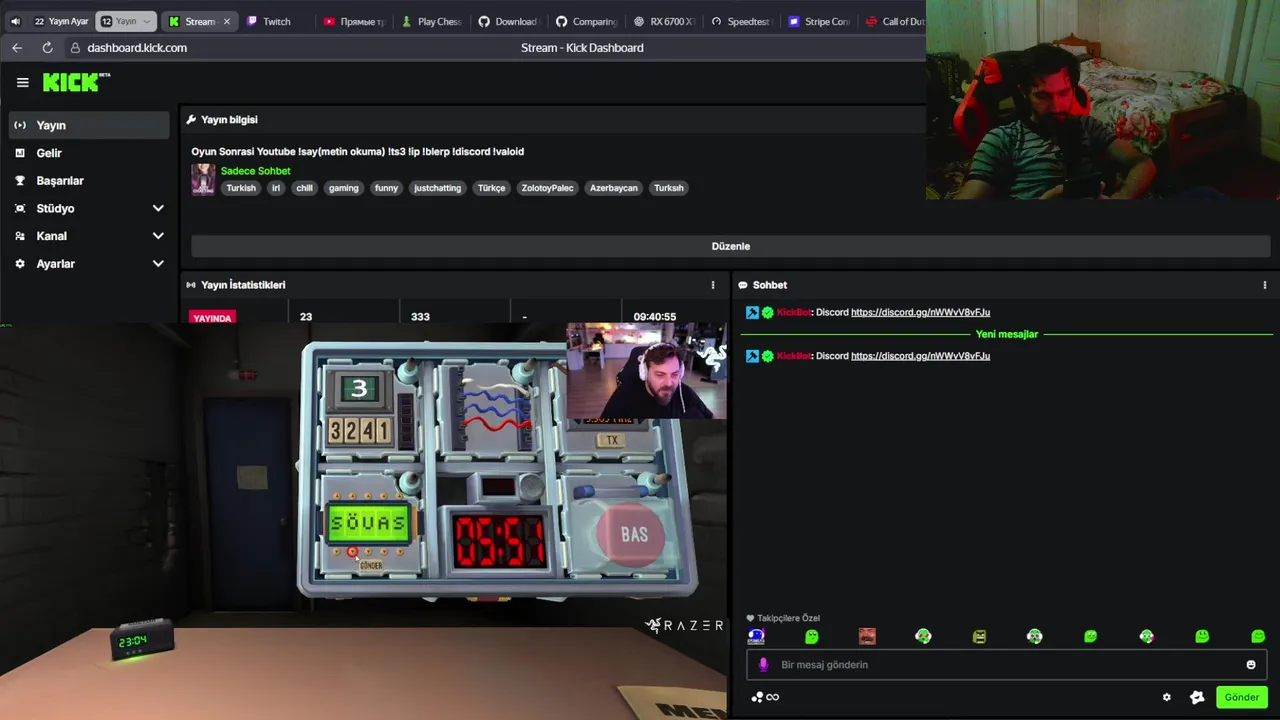Viewport: 1280px width, 720px height.
Task: Send message with the Gönder button
Action: (1242, 697)
